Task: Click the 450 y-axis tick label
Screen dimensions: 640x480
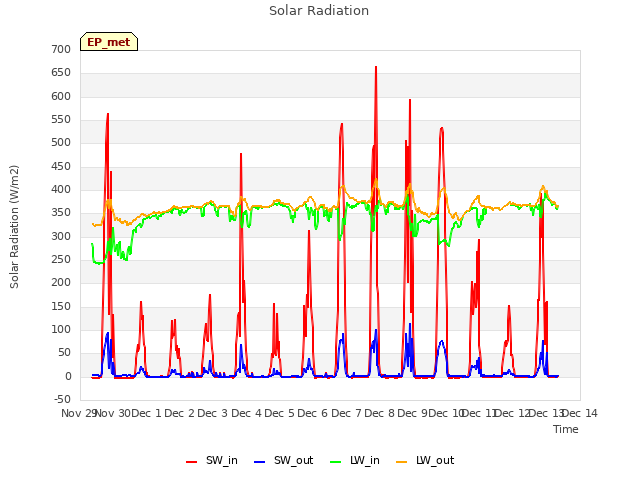Action: (61, 167)
